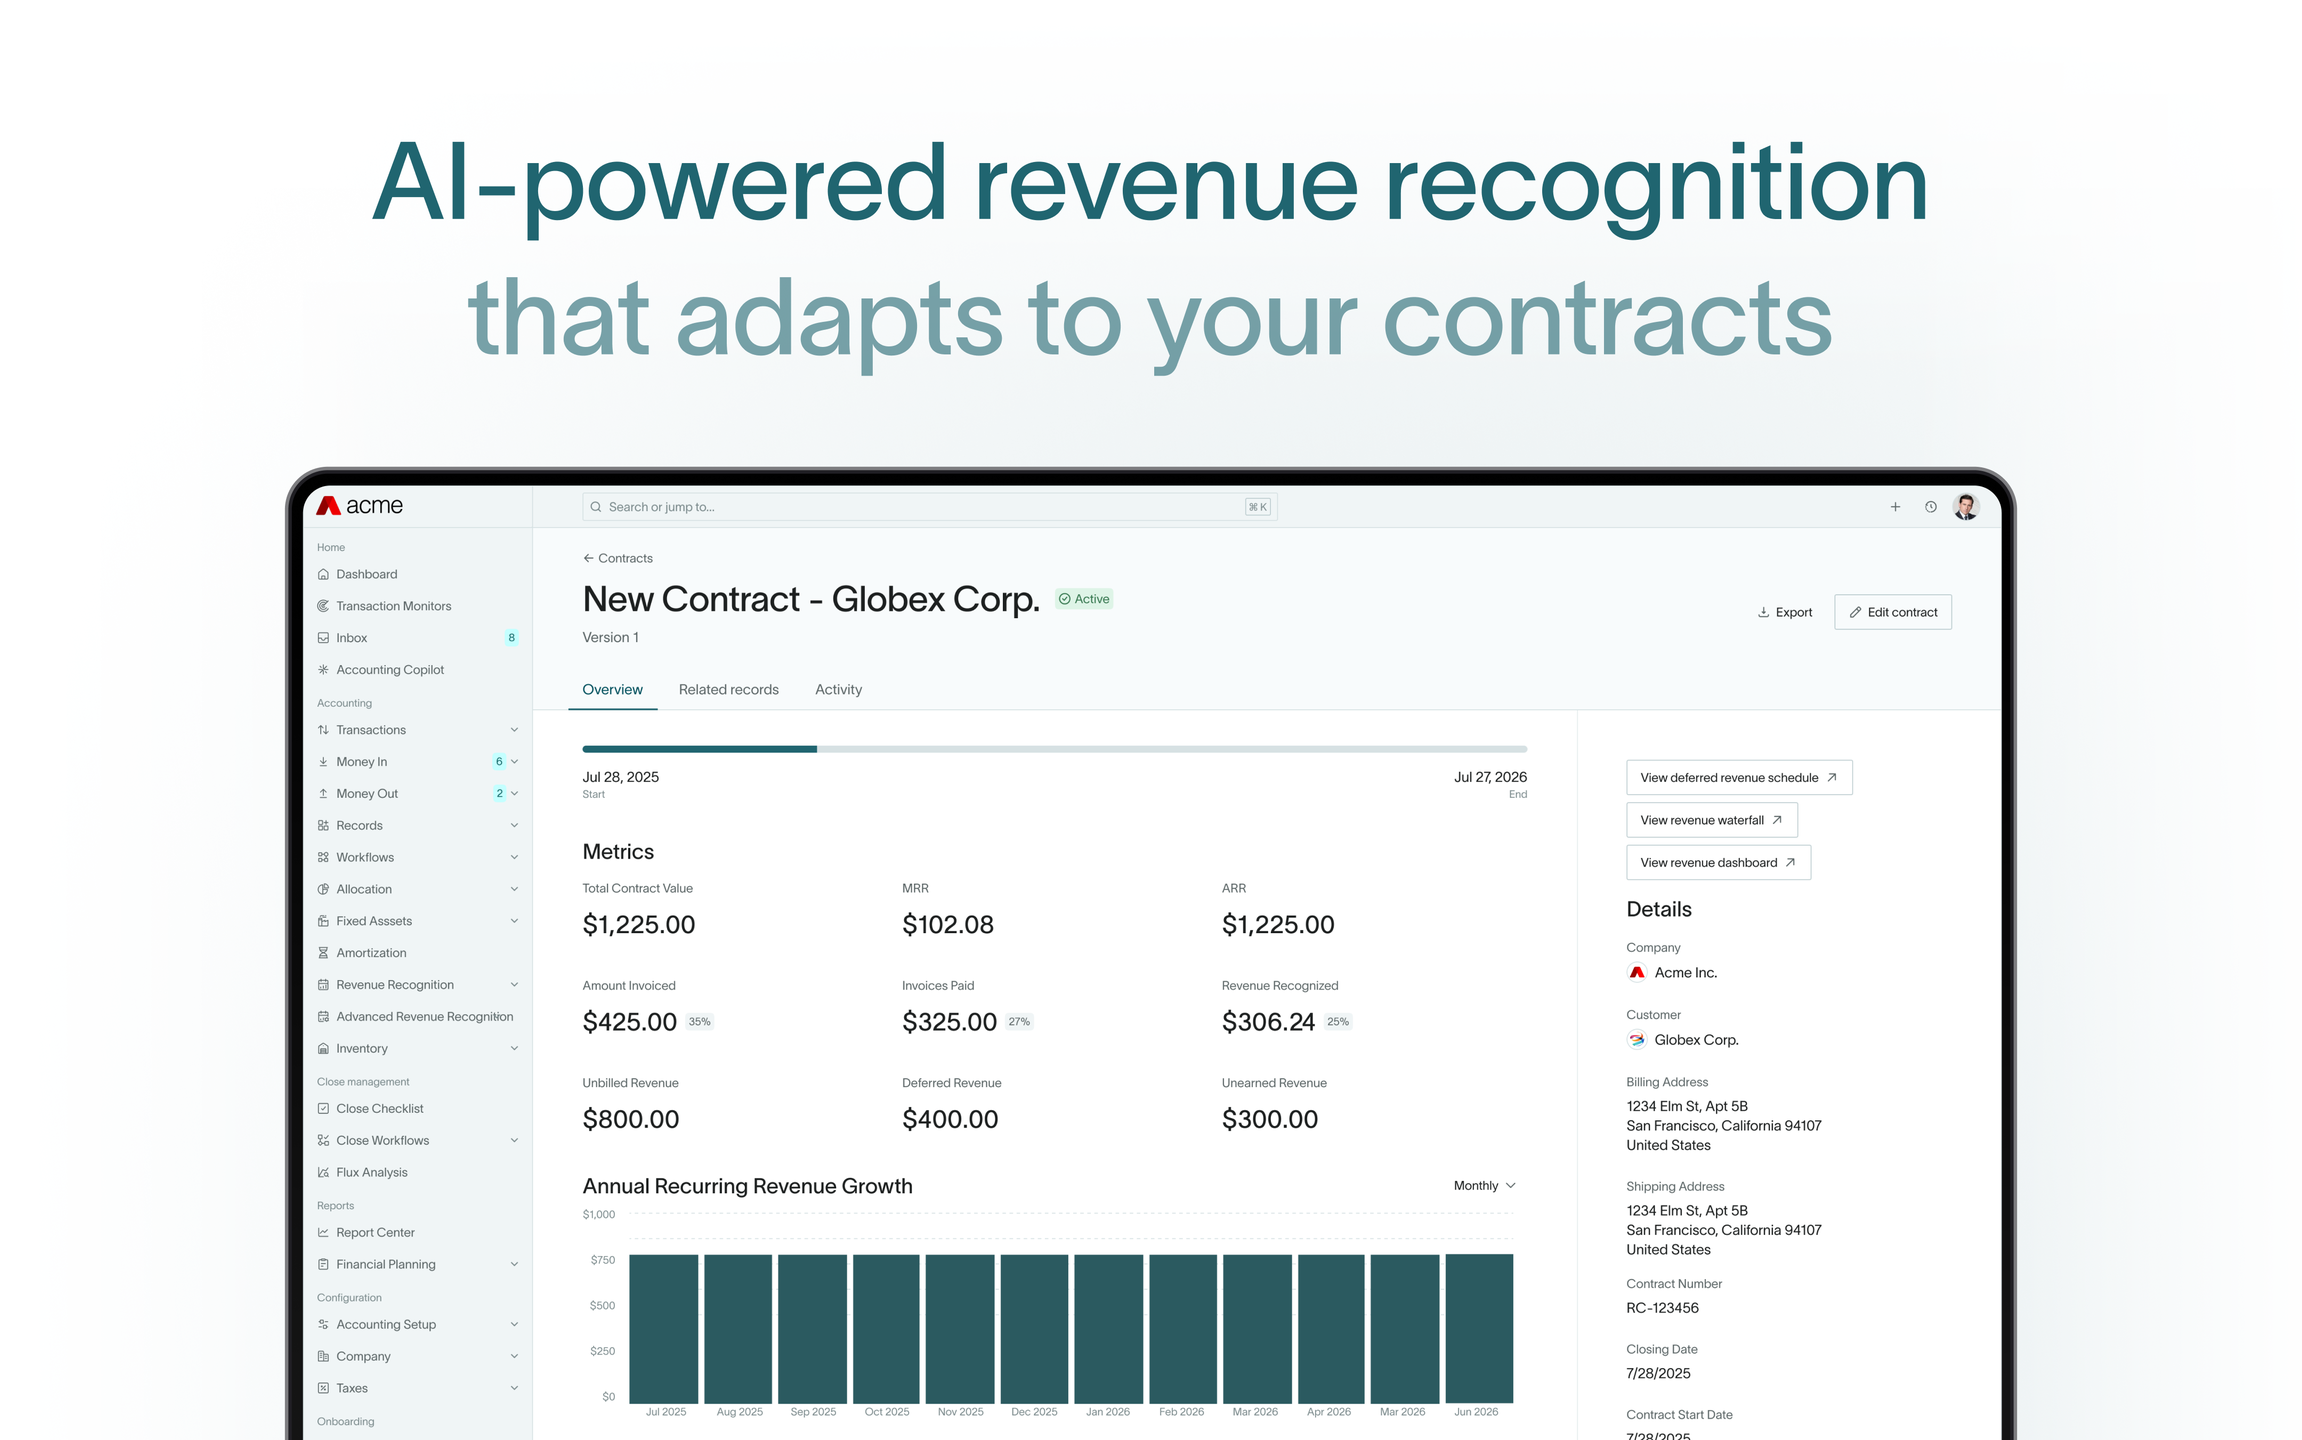The width and height of the screenshot is (2302, 1440).
Task: Expand the Money In chevron
Action: pos(514,762)
